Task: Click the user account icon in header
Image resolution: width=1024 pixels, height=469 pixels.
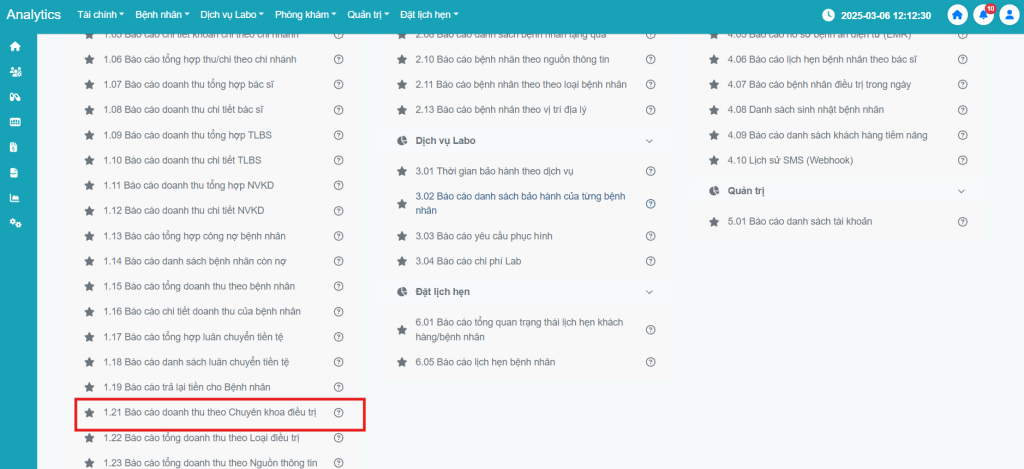Action: point(1008,15)
